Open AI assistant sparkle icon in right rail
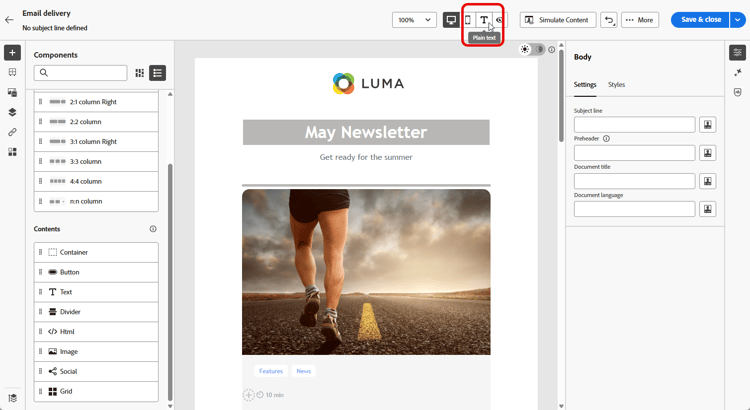Screen dimensions: 750x410 [738, 72]
